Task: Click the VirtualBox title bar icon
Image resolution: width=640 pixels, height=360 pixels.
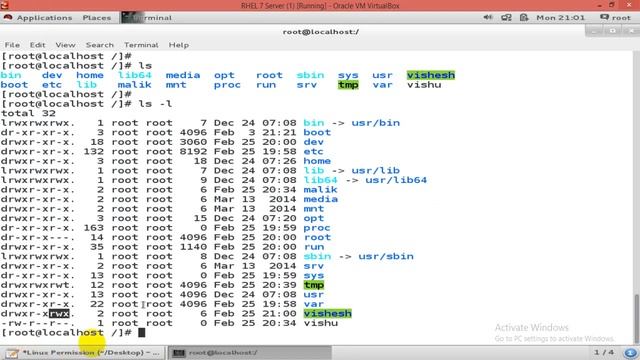Action: [x=4, y=5]
